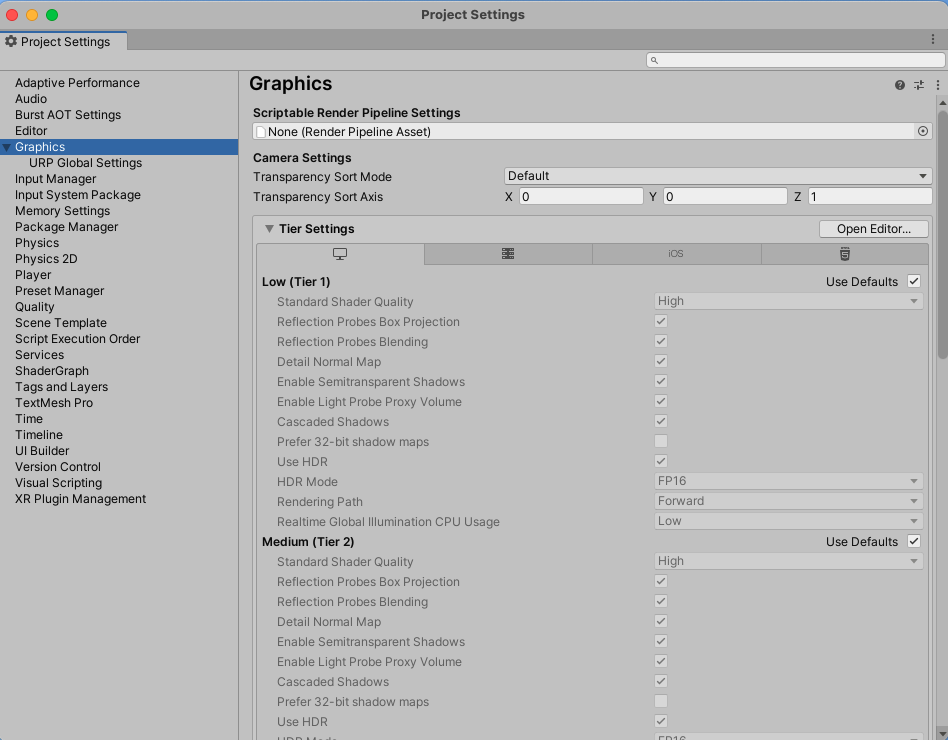Toggle Use Defaults for Medium (Tier 2)

(x=913, y=542)
